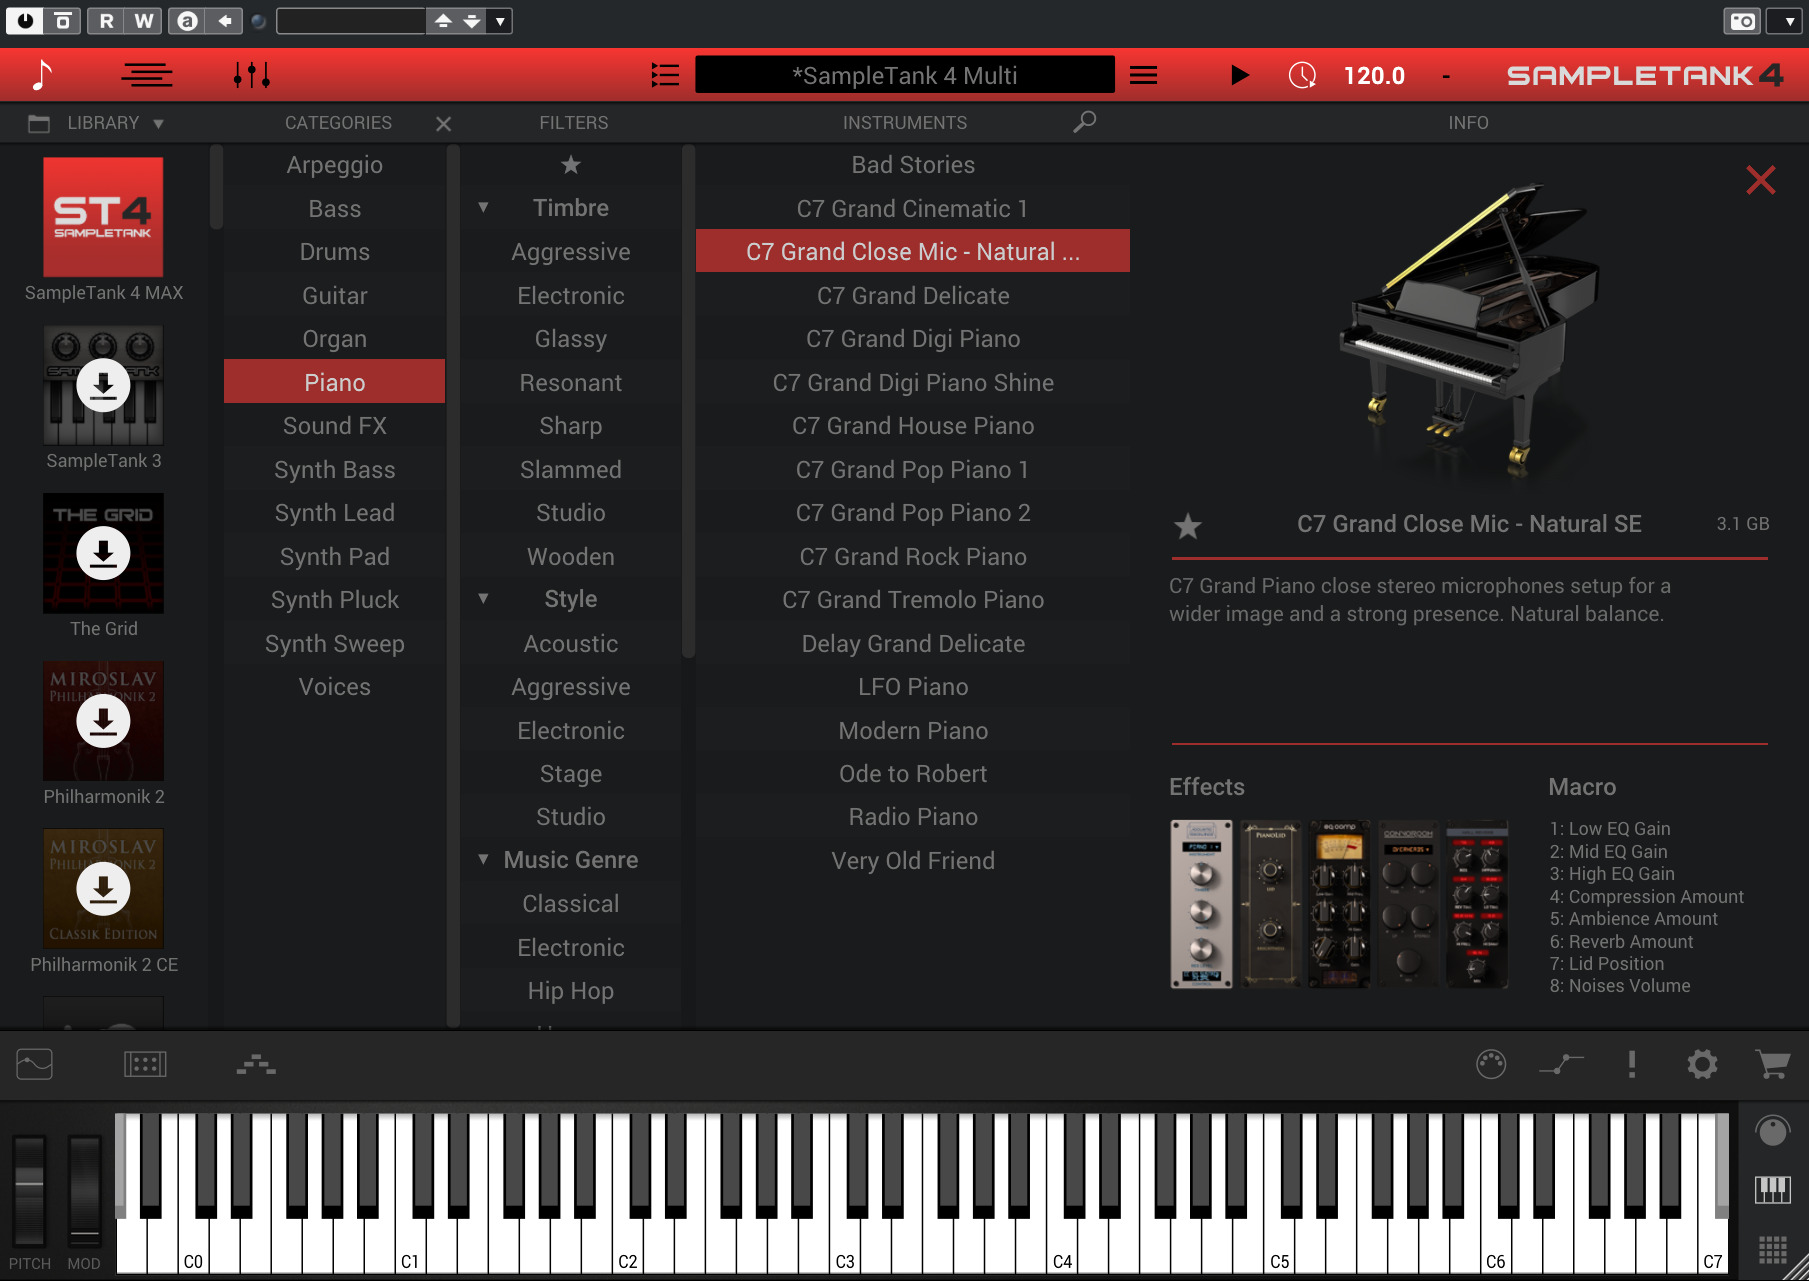This screenshot has height=1281, width=1809.
Task: Open the browser view via note icon
Action: [x=42, y=75]
